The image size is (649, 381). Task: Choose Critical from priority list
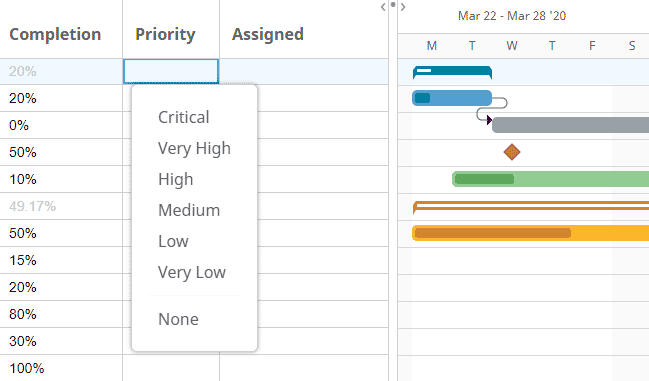184,117
